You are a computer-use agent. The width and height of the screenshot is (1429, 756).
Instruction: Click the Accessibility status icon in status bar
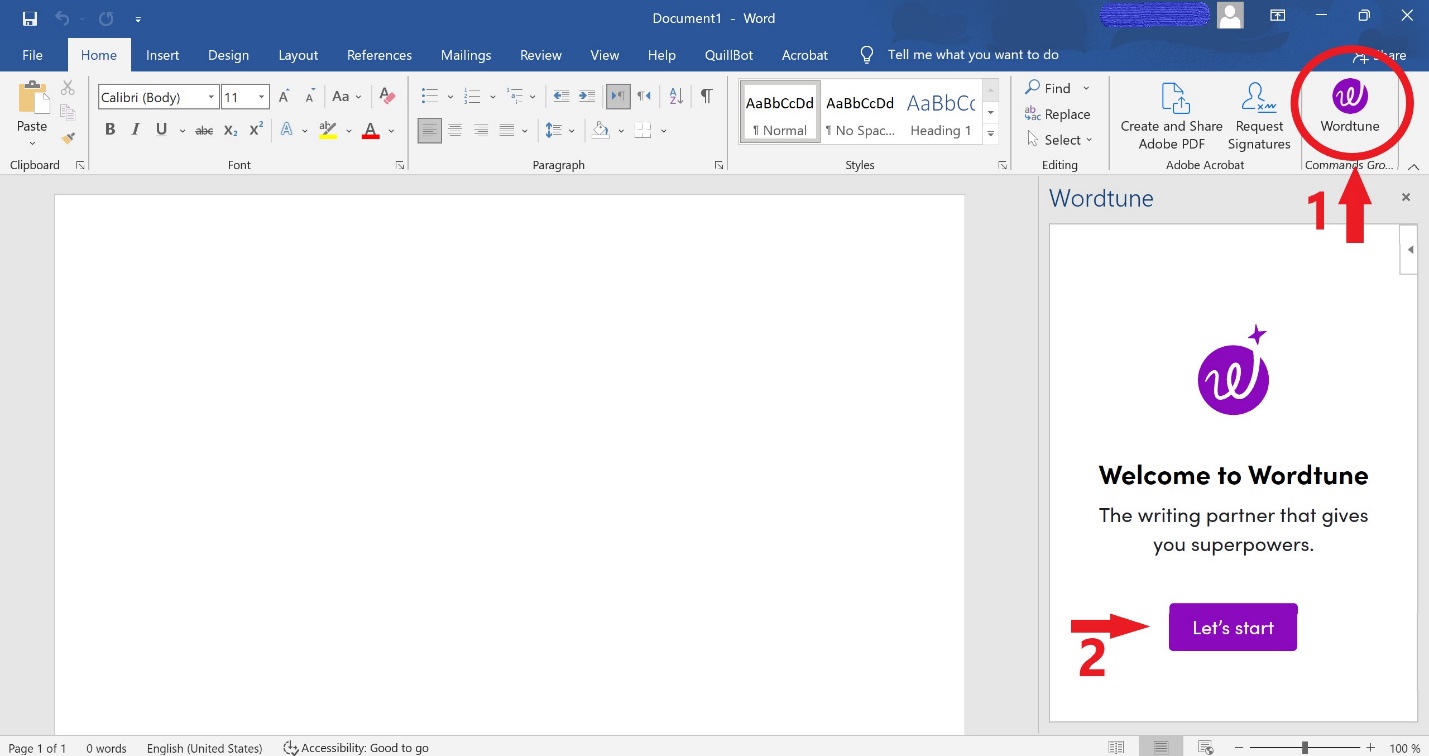tap(291, 747)
